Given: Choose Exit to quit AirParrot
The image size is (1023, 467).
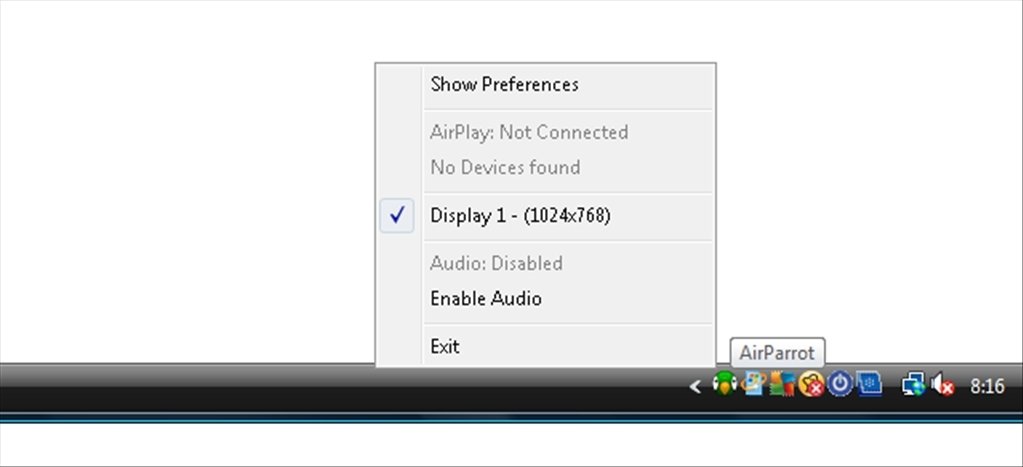Looking at the screenshot, I should click(545, 346).
